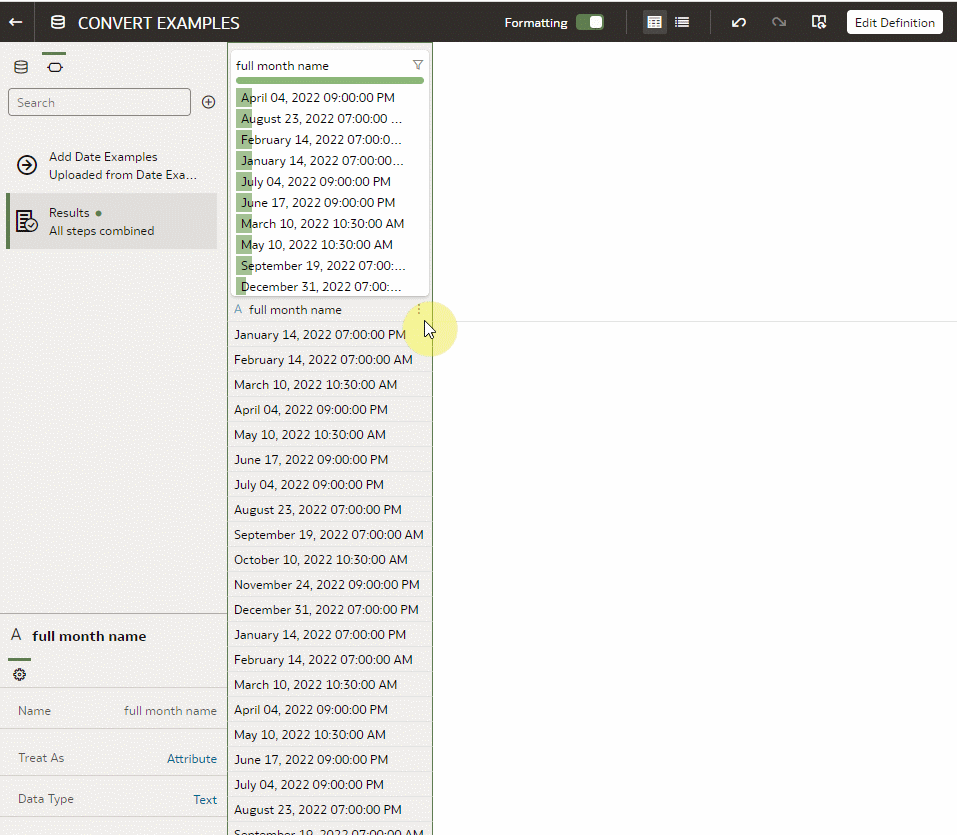Select the data sources database icon
The width and height of the screenshot is (957, 835).
coord(20,65)
